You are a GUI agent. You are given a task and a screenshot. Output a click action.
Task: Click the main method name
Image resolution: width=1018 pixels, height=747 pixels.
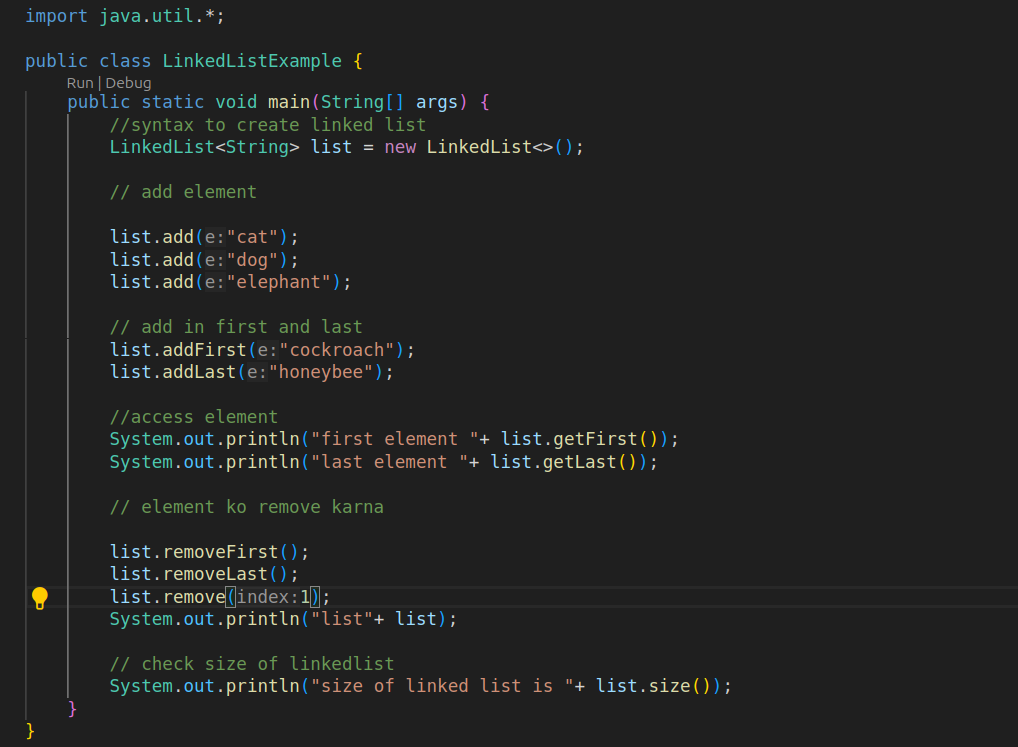(289, 102)
